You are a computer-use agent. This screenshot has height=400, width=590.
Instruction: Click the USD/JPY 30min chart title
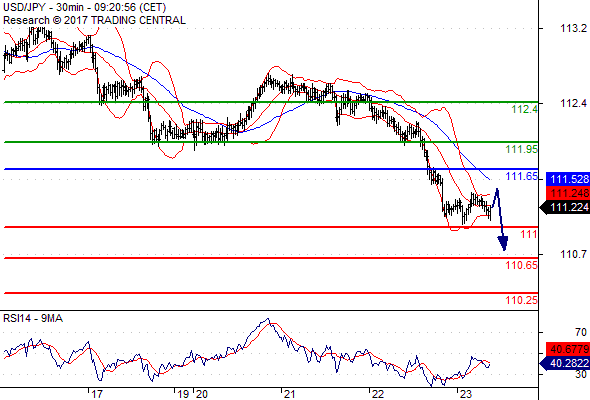coord(85,7)
